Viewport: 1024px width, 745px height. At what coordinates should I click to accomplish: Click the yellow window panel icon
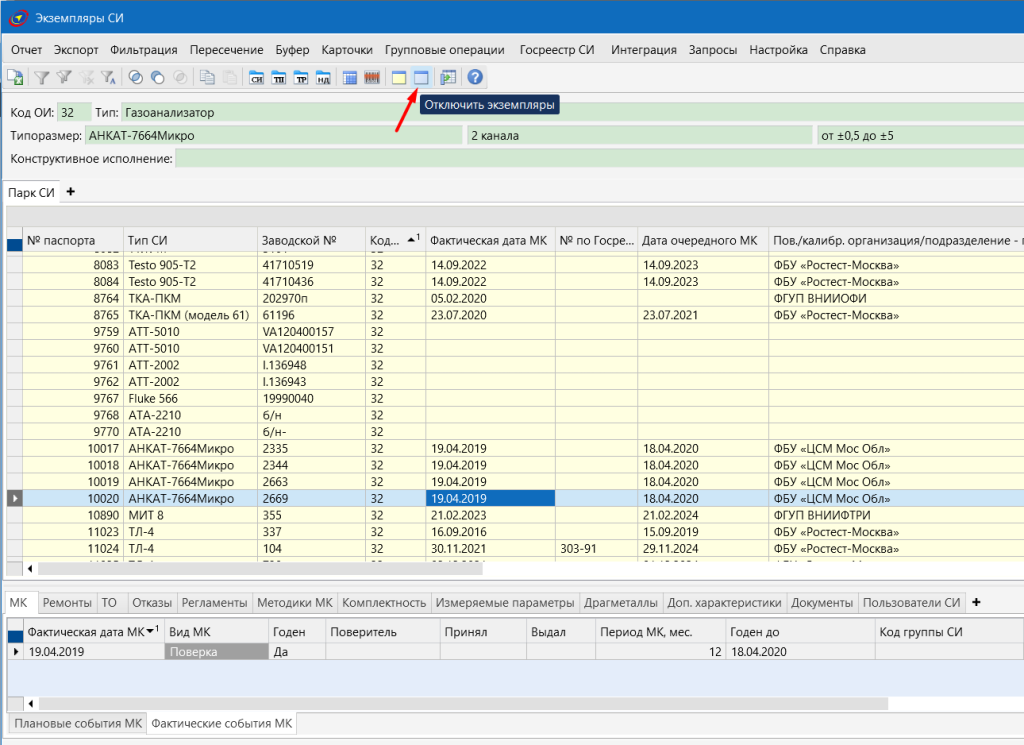[x=398, y=77]
